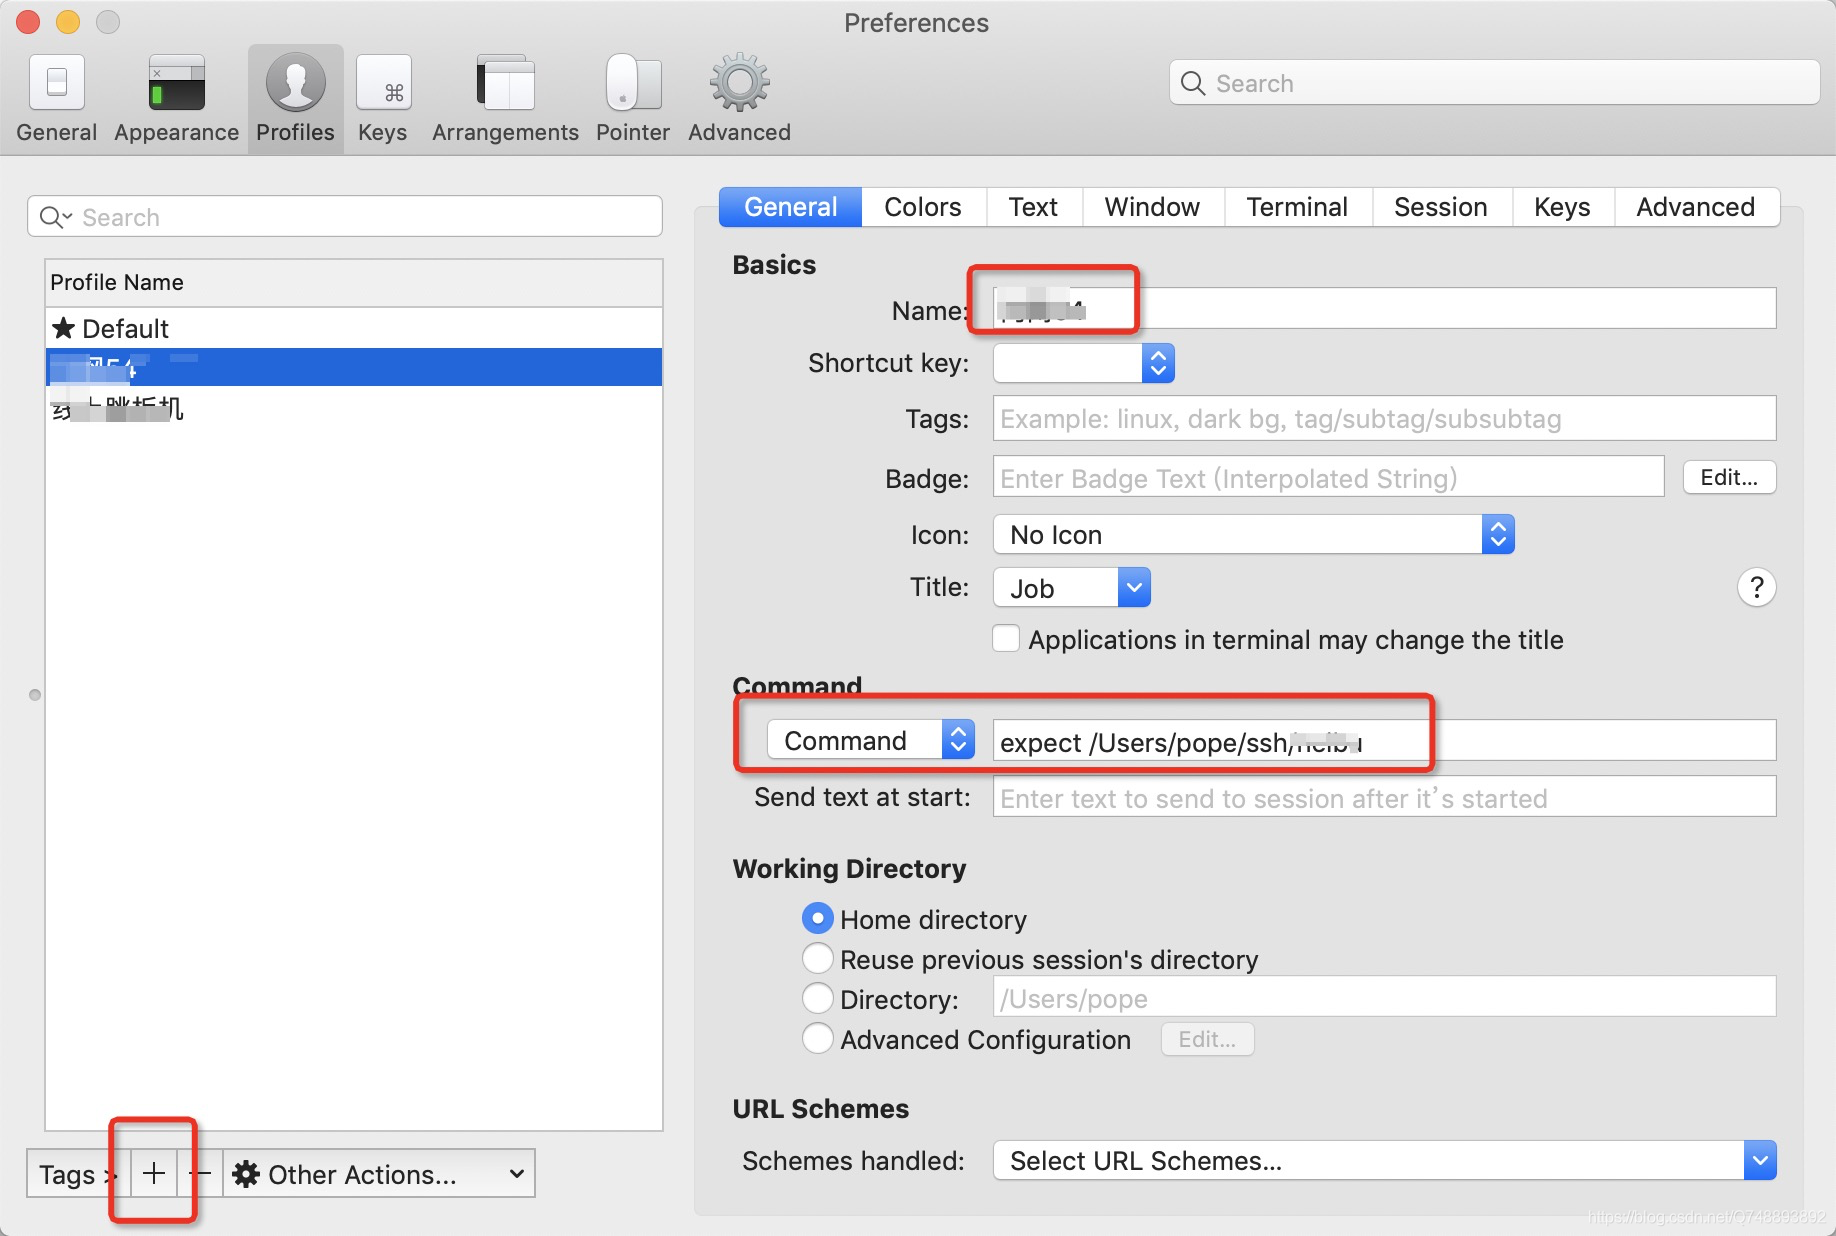Open the General preferences pane icon
The image size is (1836, 1236).
pyautogui.click(x=57, y=98)
